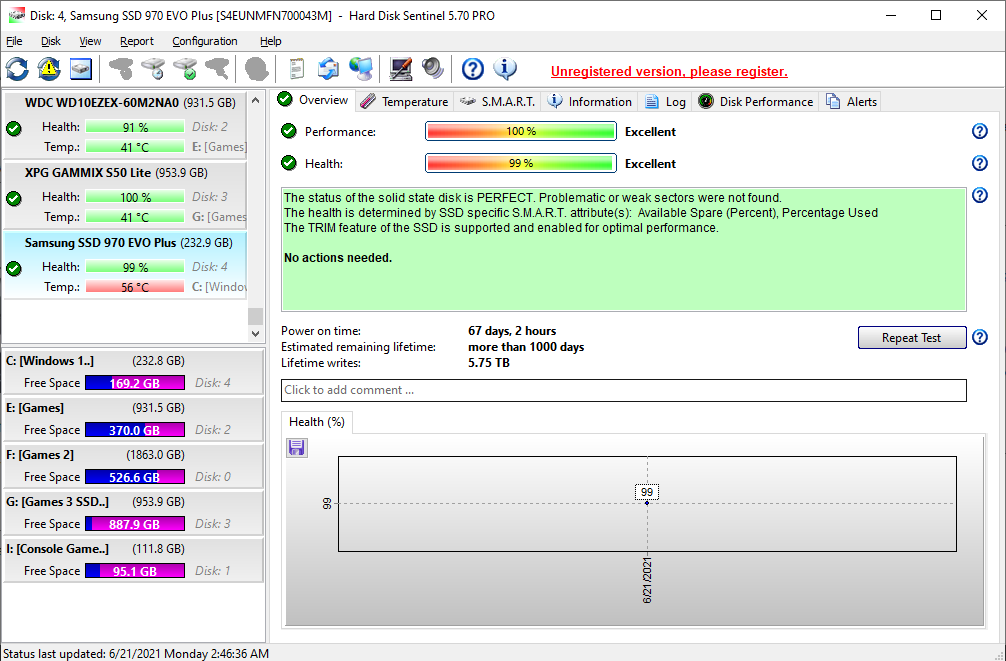
Task: Click the help icon next to Repeat Test
Action: (x=980, y=337)
